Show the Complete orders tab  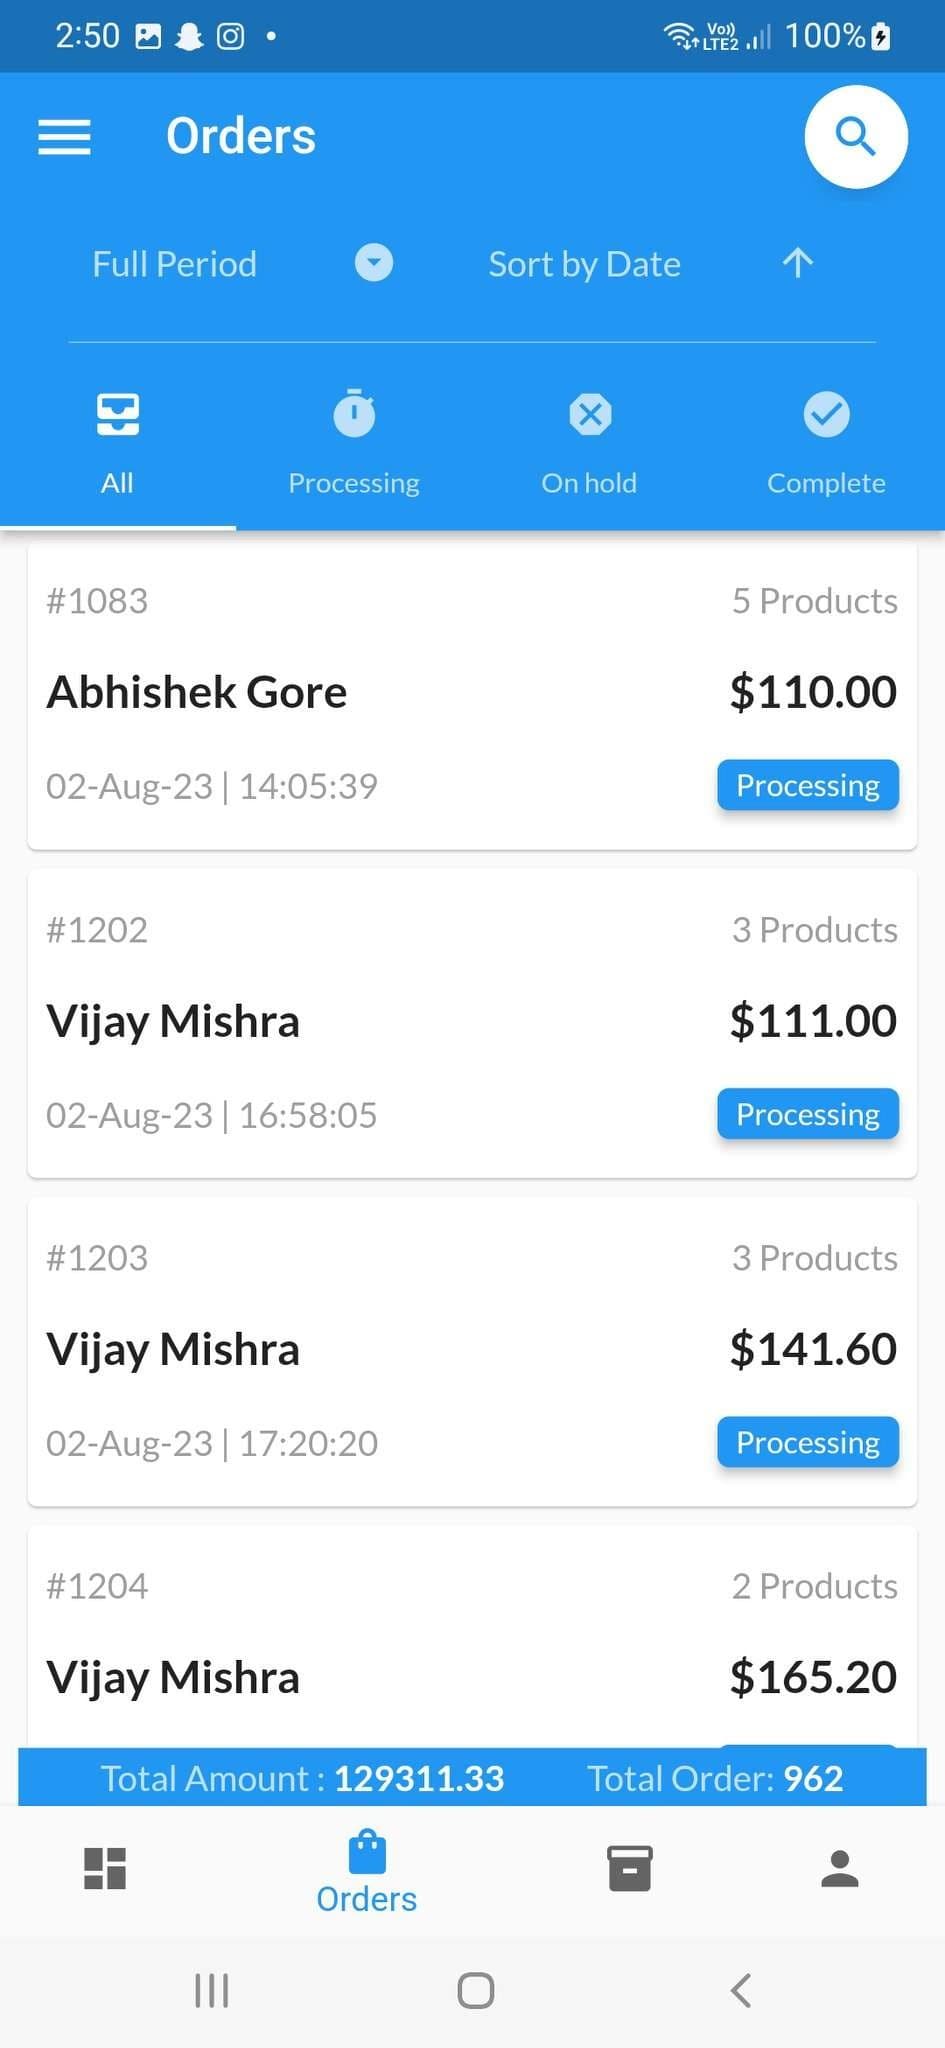[x=826, y=440]
